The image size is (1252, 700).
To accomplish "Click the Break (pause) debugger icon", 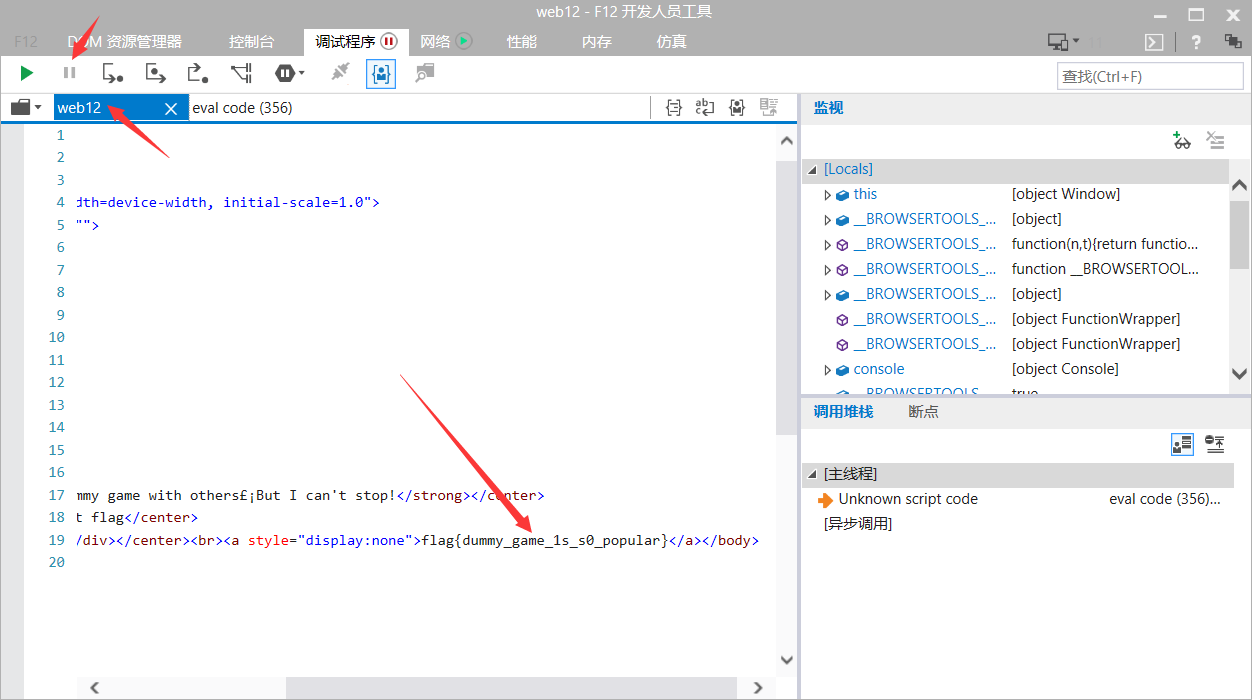I will coord(69,73).
